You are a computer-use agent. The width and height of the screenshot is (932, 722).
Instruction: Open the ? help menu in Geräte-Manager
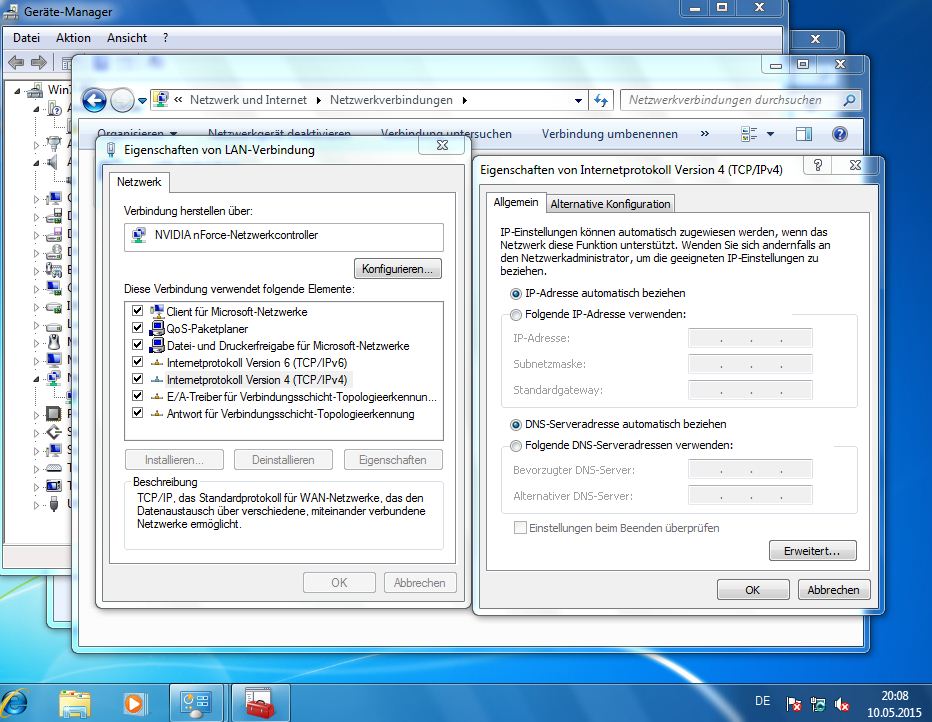tap(165, 38)
